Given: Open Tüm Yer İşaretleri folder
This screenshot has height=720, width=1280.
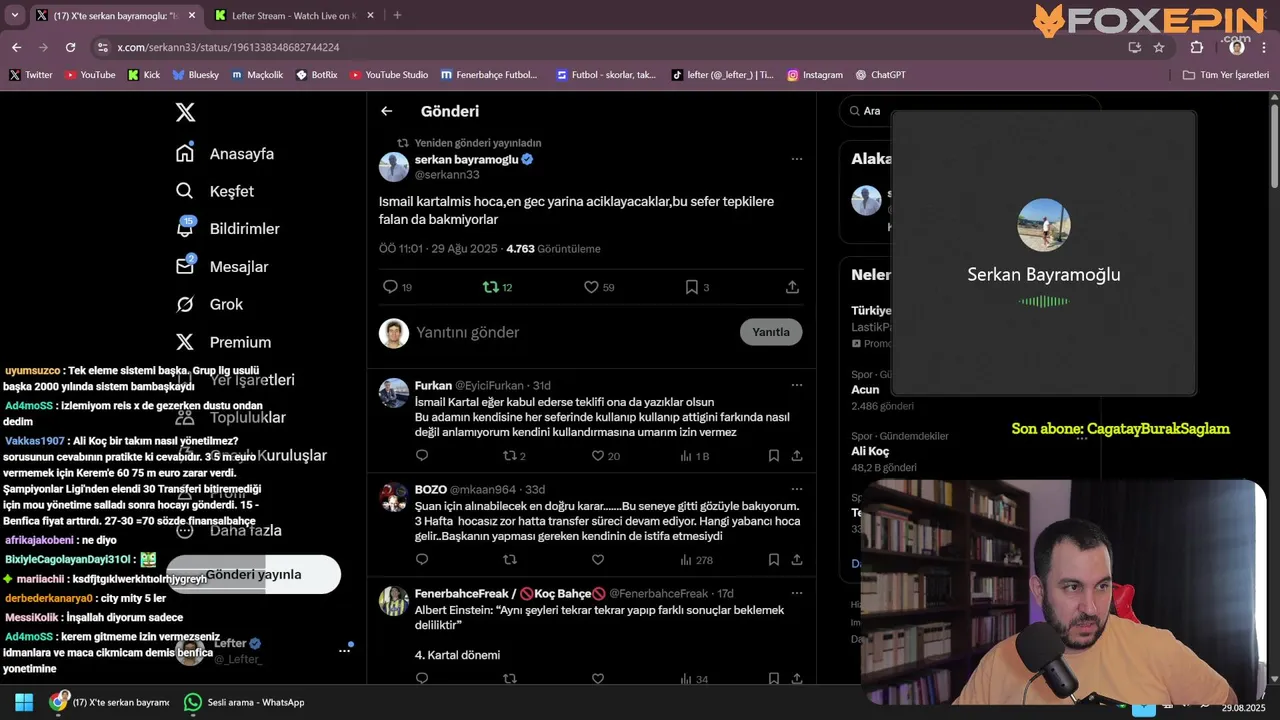Looking at the screenshot, I should [x=1226, y=75].
